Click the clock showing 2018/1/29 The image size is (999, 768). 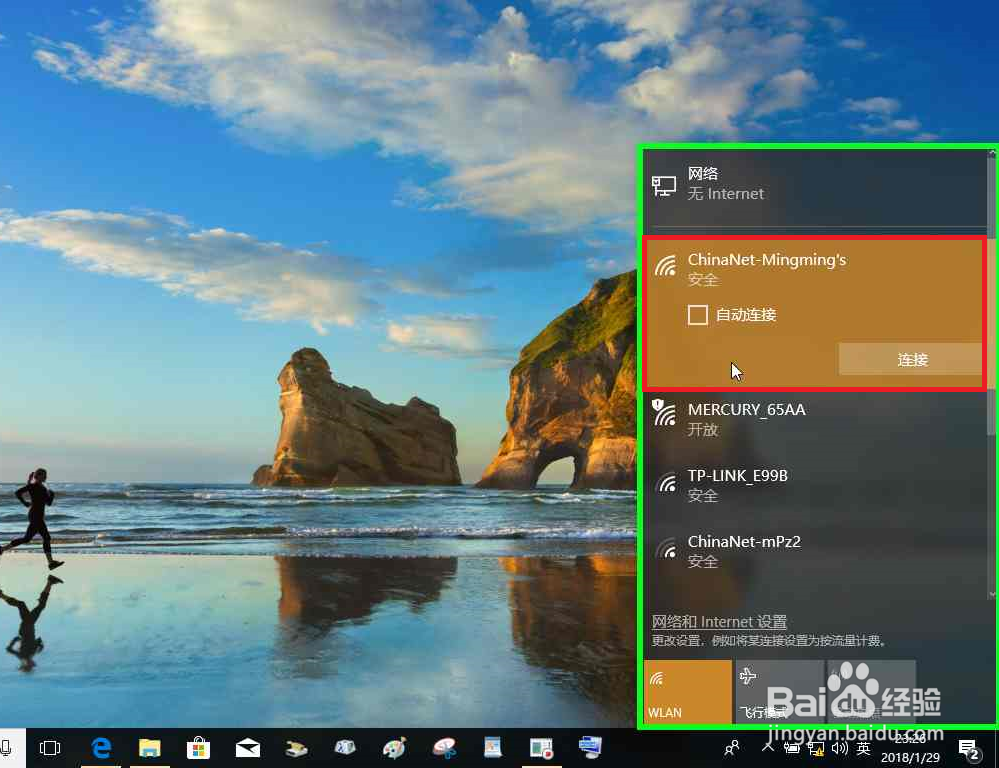tap(910, 748)
